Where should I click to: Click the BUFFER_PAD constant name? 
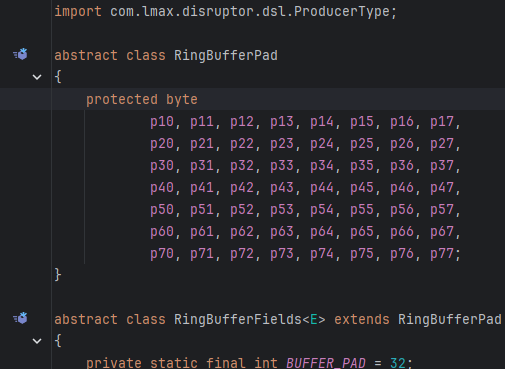(326, 363)
